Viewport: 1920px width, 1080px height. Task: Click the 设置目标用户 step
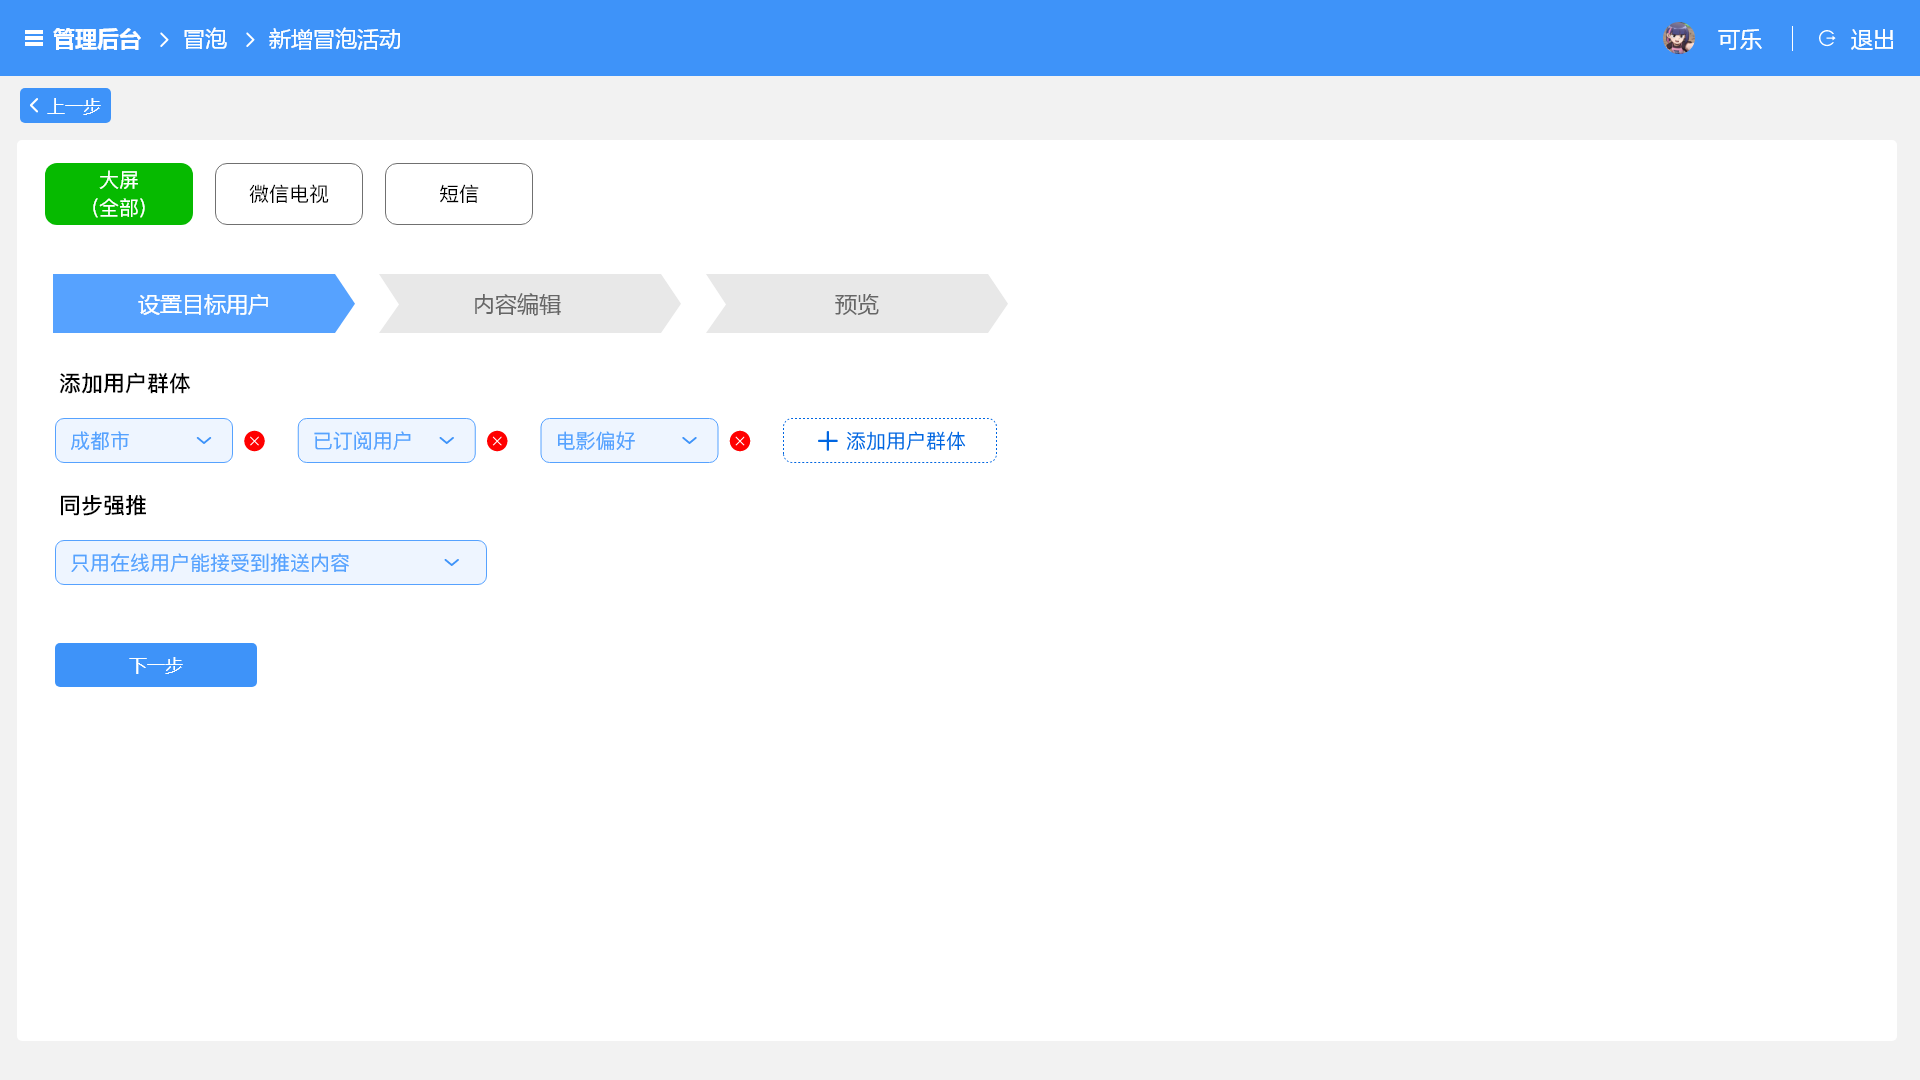point(203,304)
